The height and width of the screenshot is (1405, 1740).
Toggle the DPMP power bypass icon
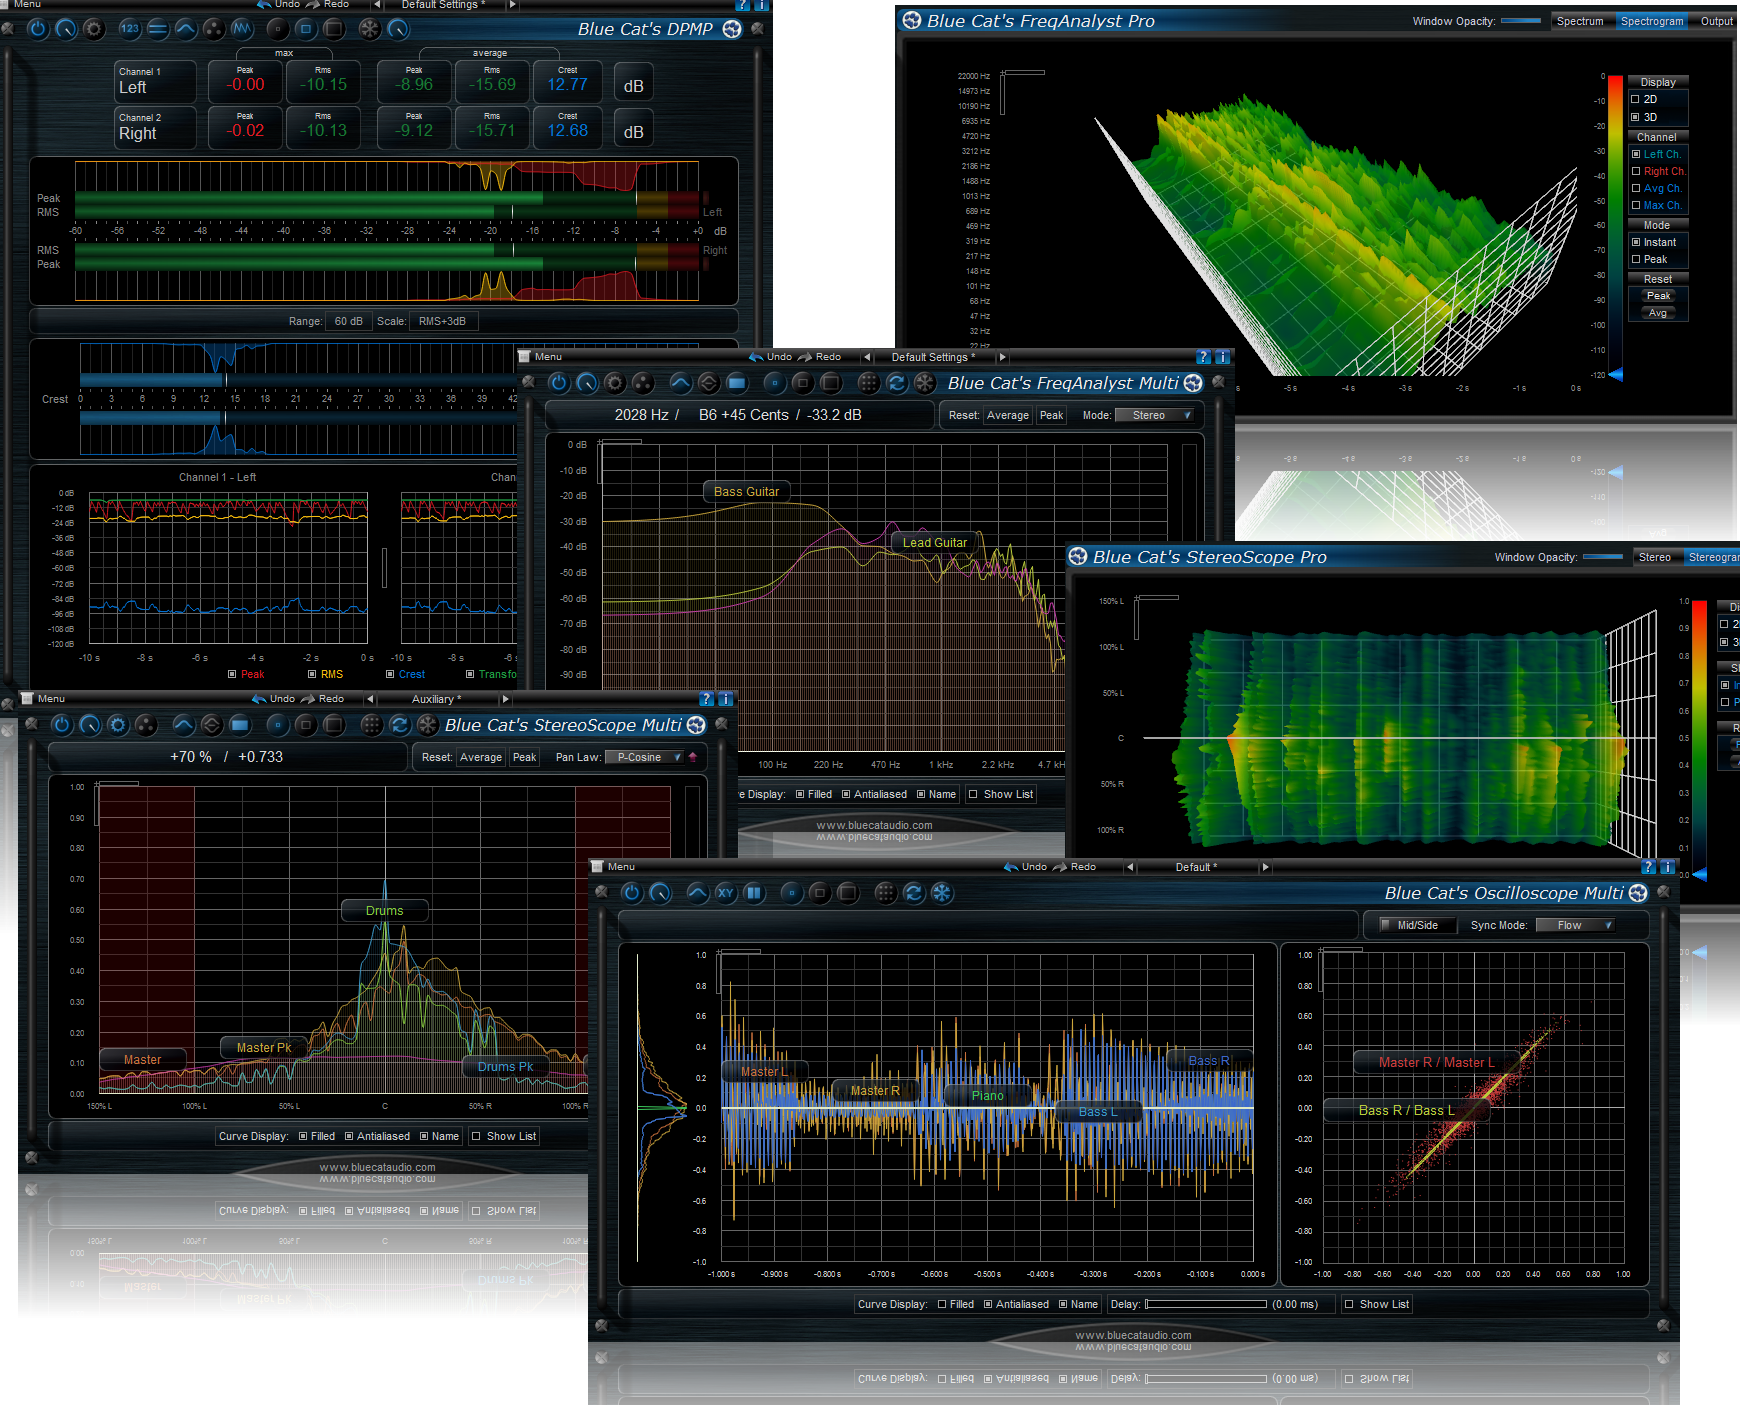coord(38,29)
